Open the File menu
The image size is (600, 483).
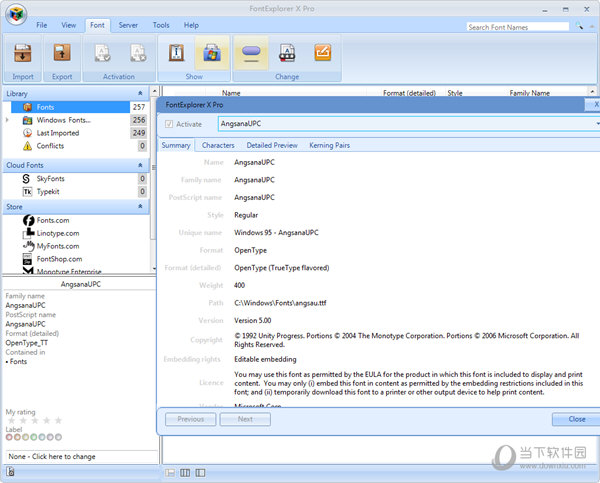tap(41, 25)
